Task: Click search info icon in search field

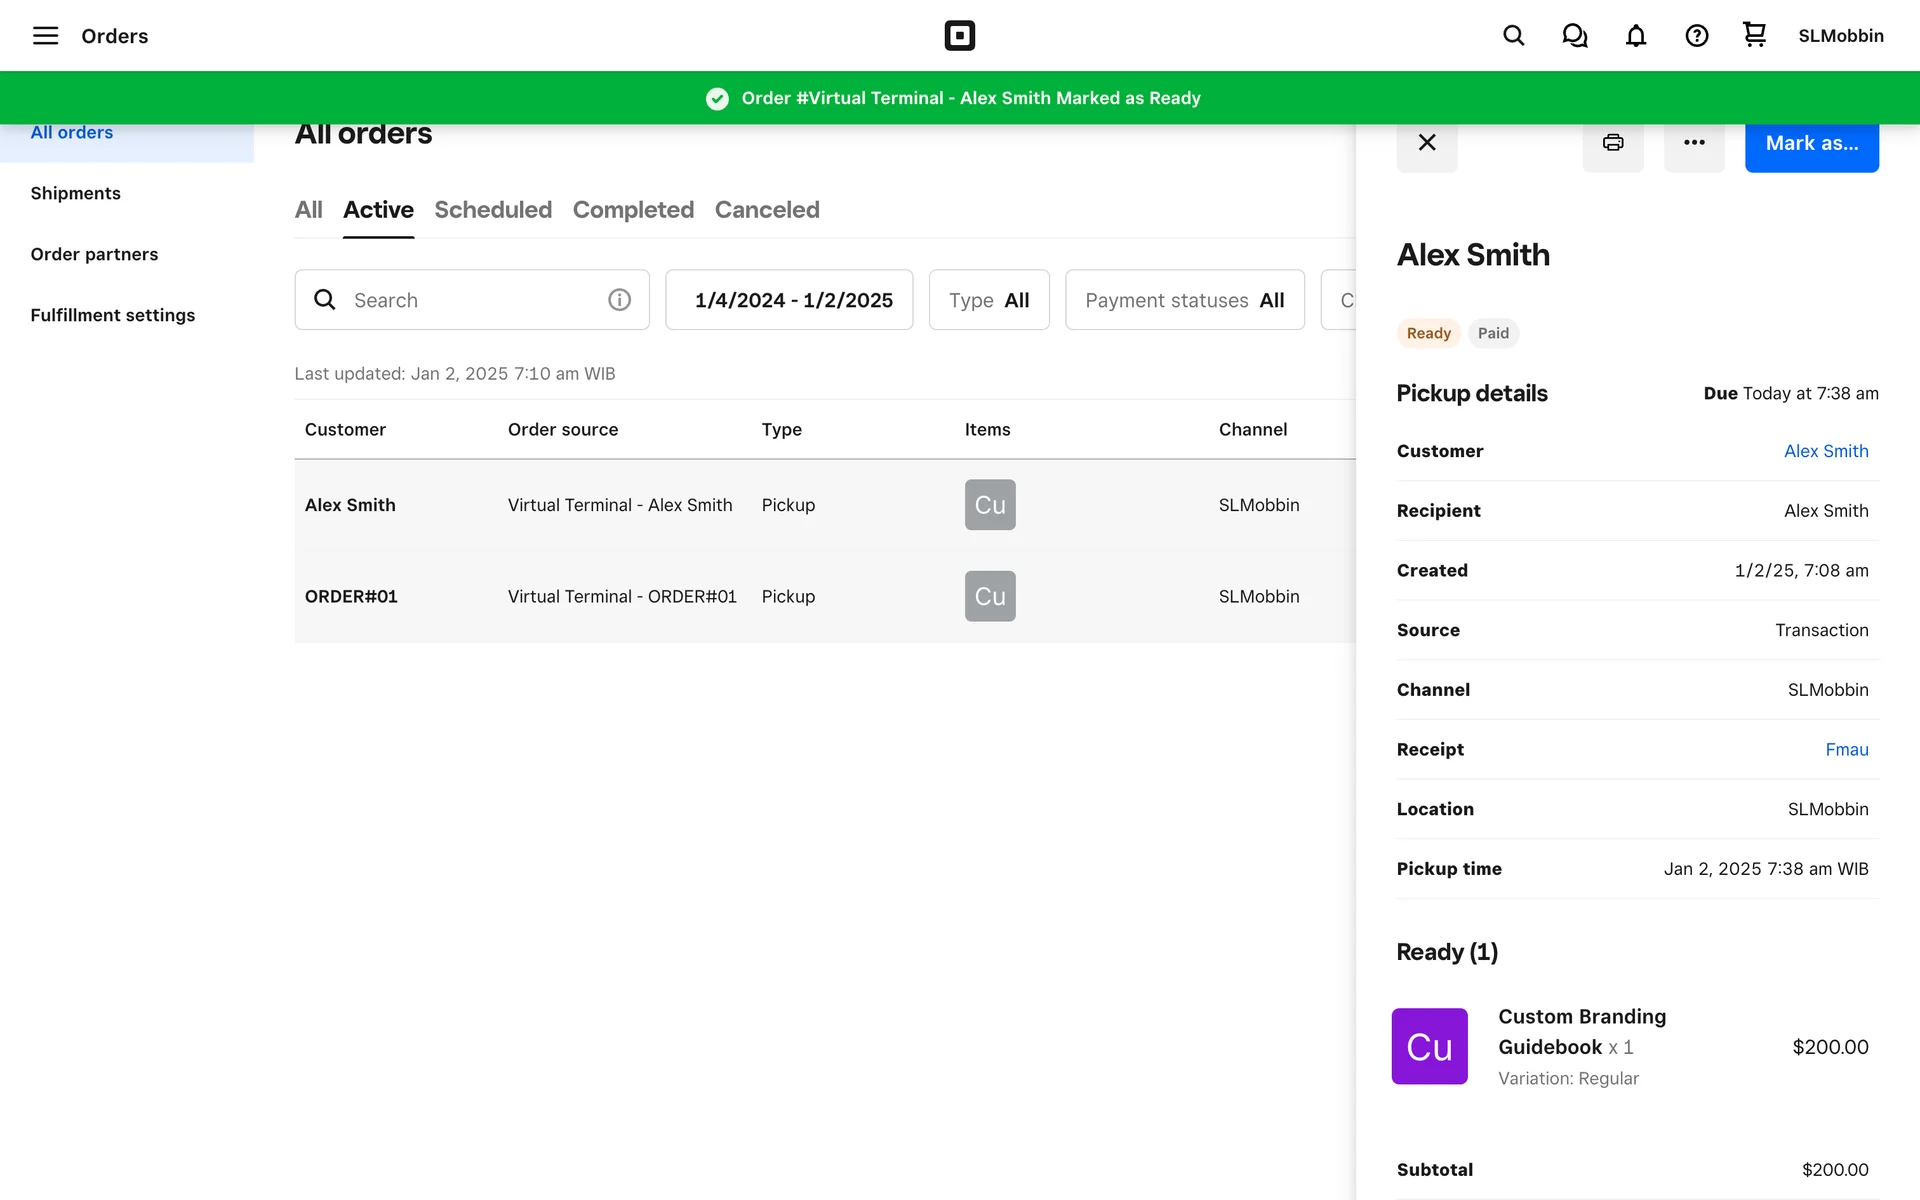Action: point(619,300)
